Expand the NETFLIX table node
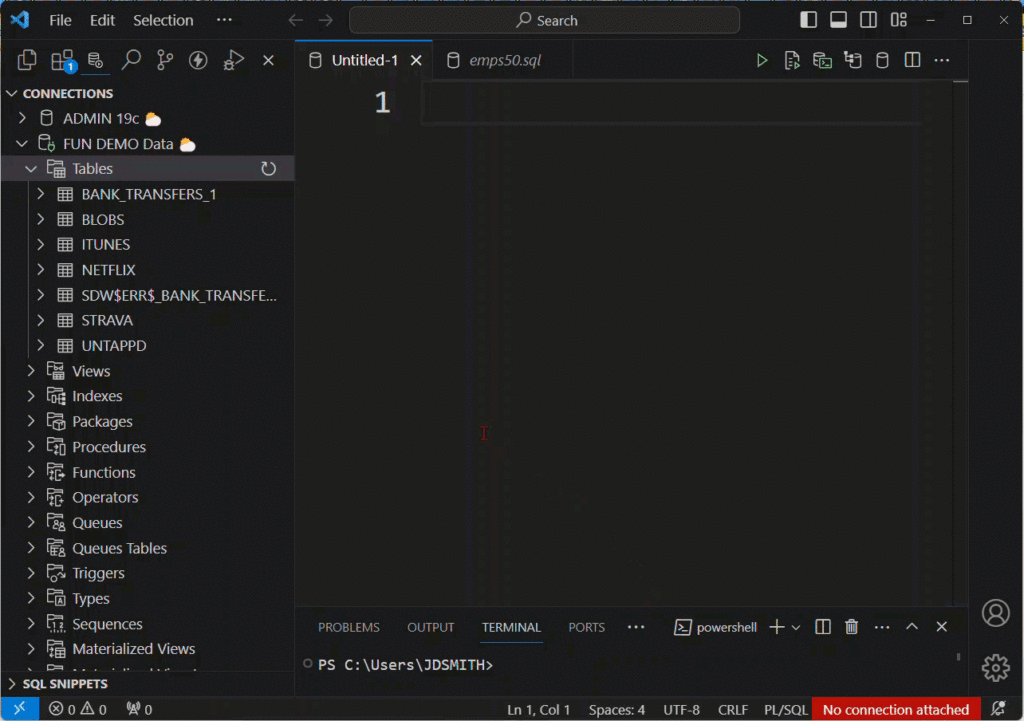Viewport: 1024px width, 721px height. [41, 270]
